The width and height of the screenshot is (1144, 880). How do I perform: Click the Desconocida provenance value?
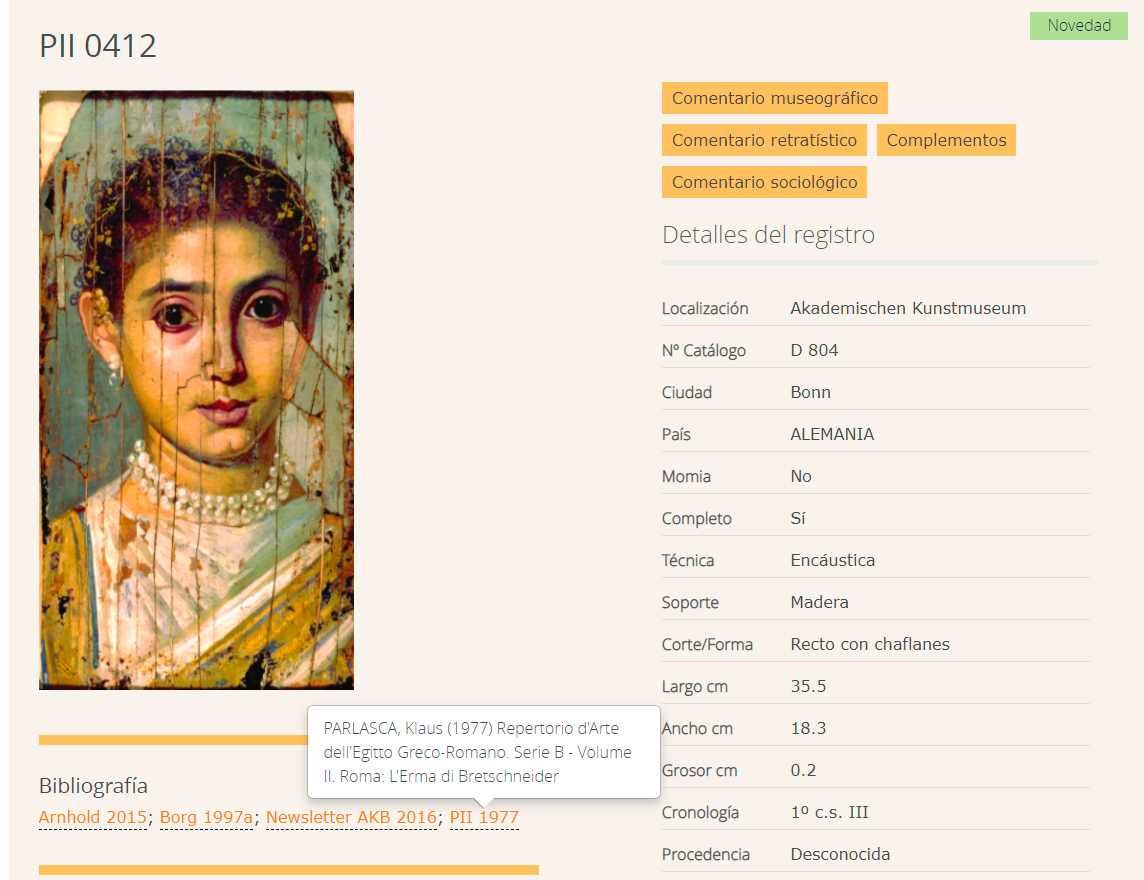(x=840, y=854)
